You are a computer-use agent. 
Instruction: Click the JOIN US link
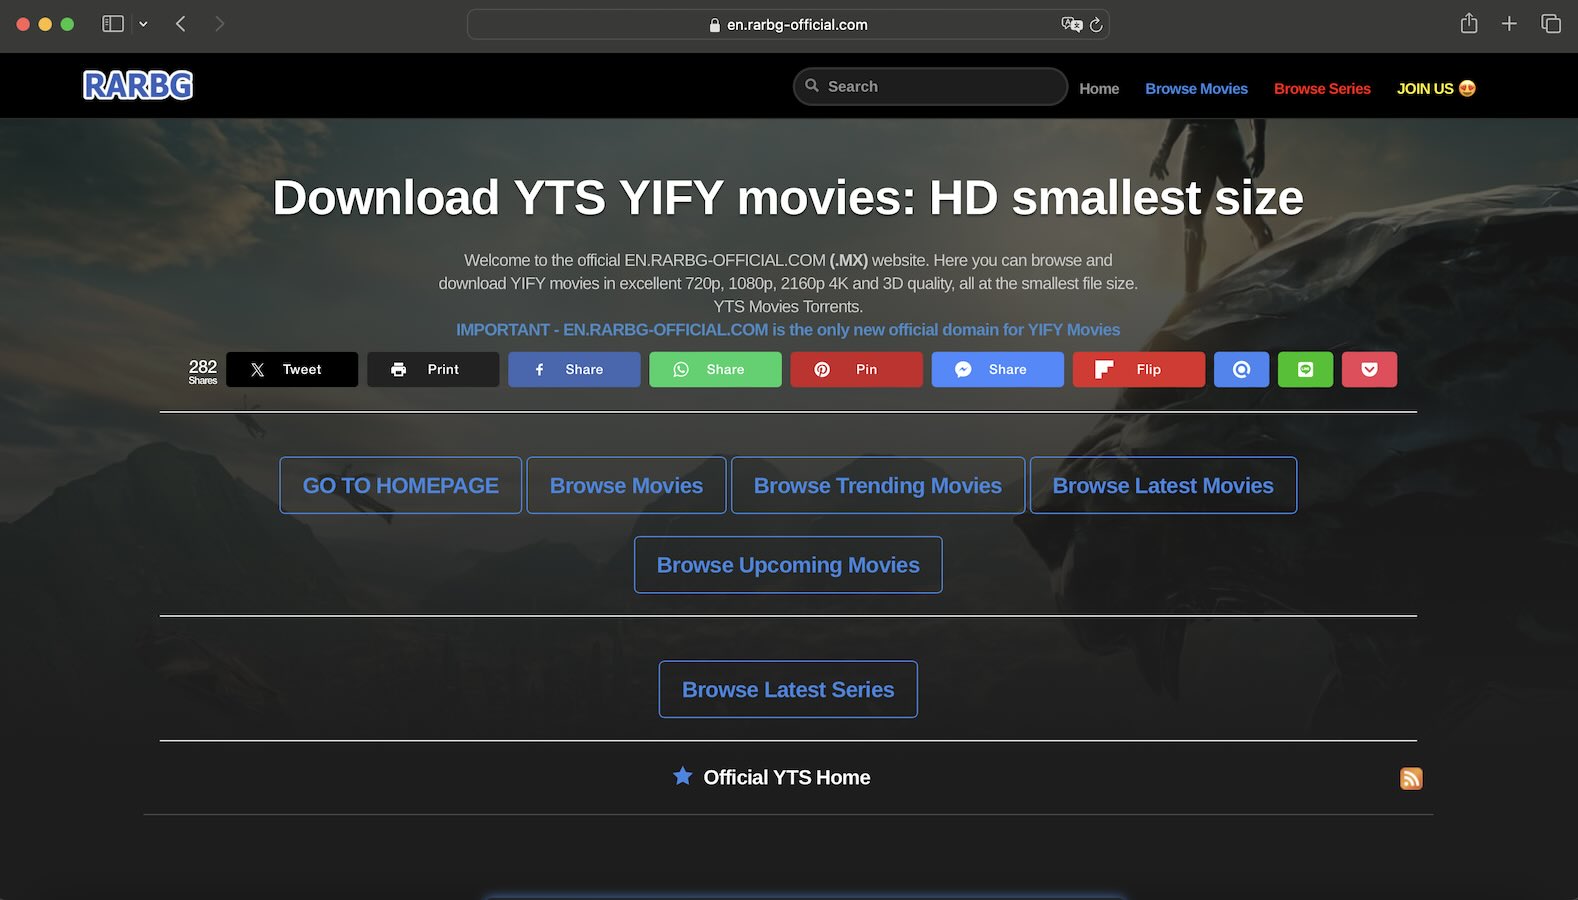(1435, 89)
